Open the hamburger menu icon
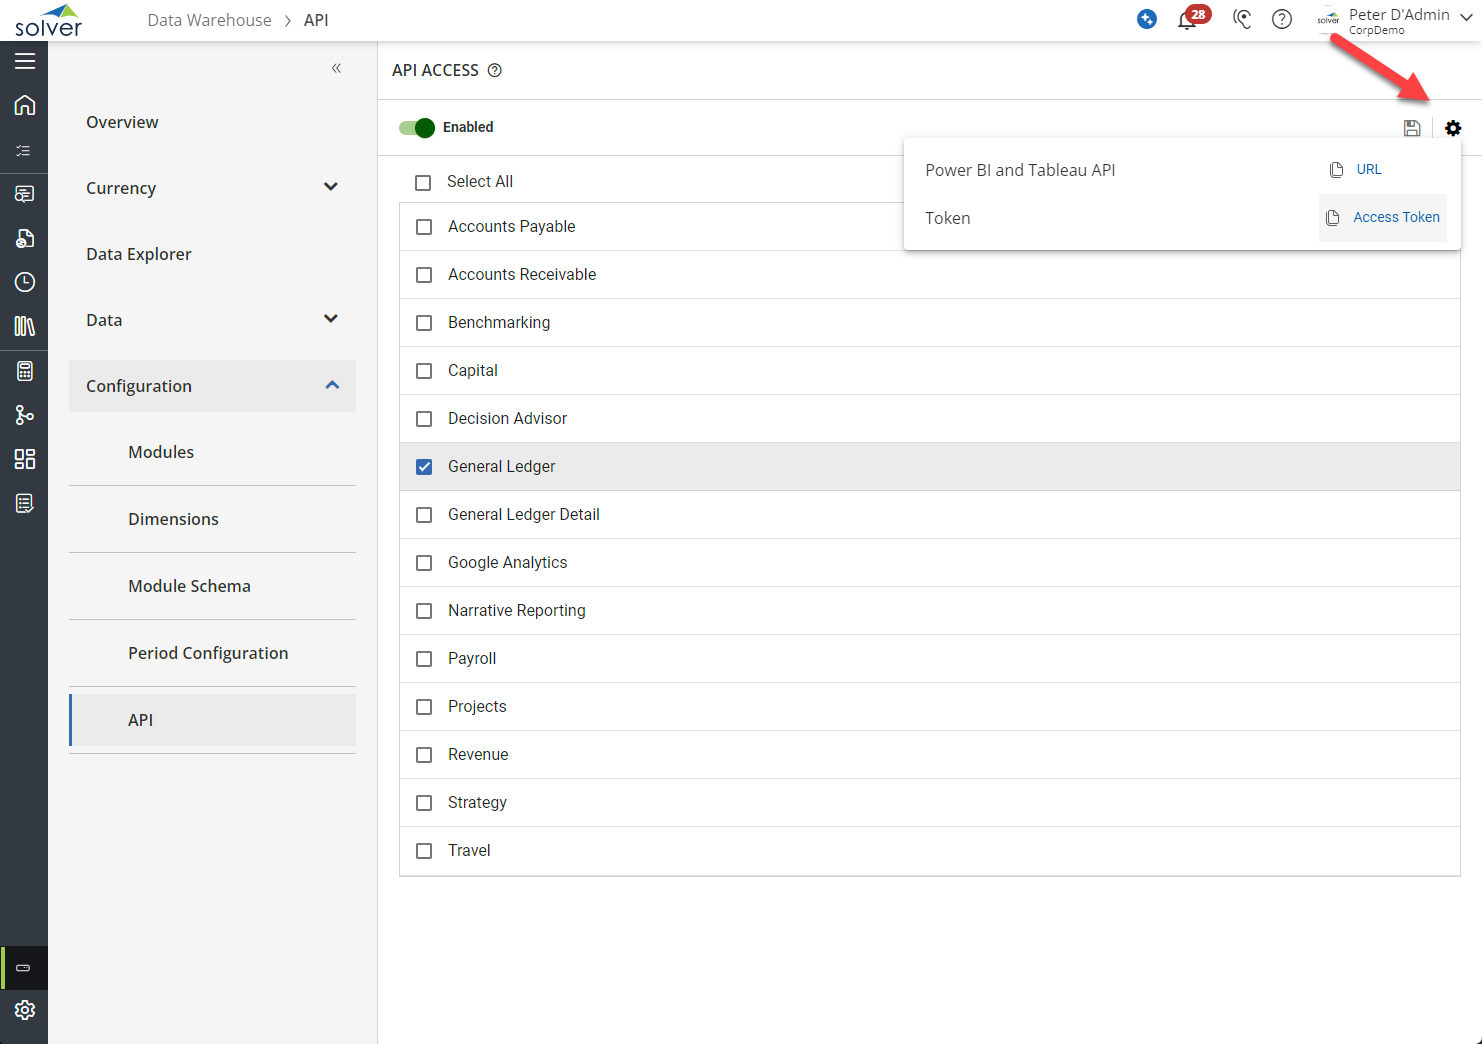Screen dimensions: 1482x1044 pos(25,61)
